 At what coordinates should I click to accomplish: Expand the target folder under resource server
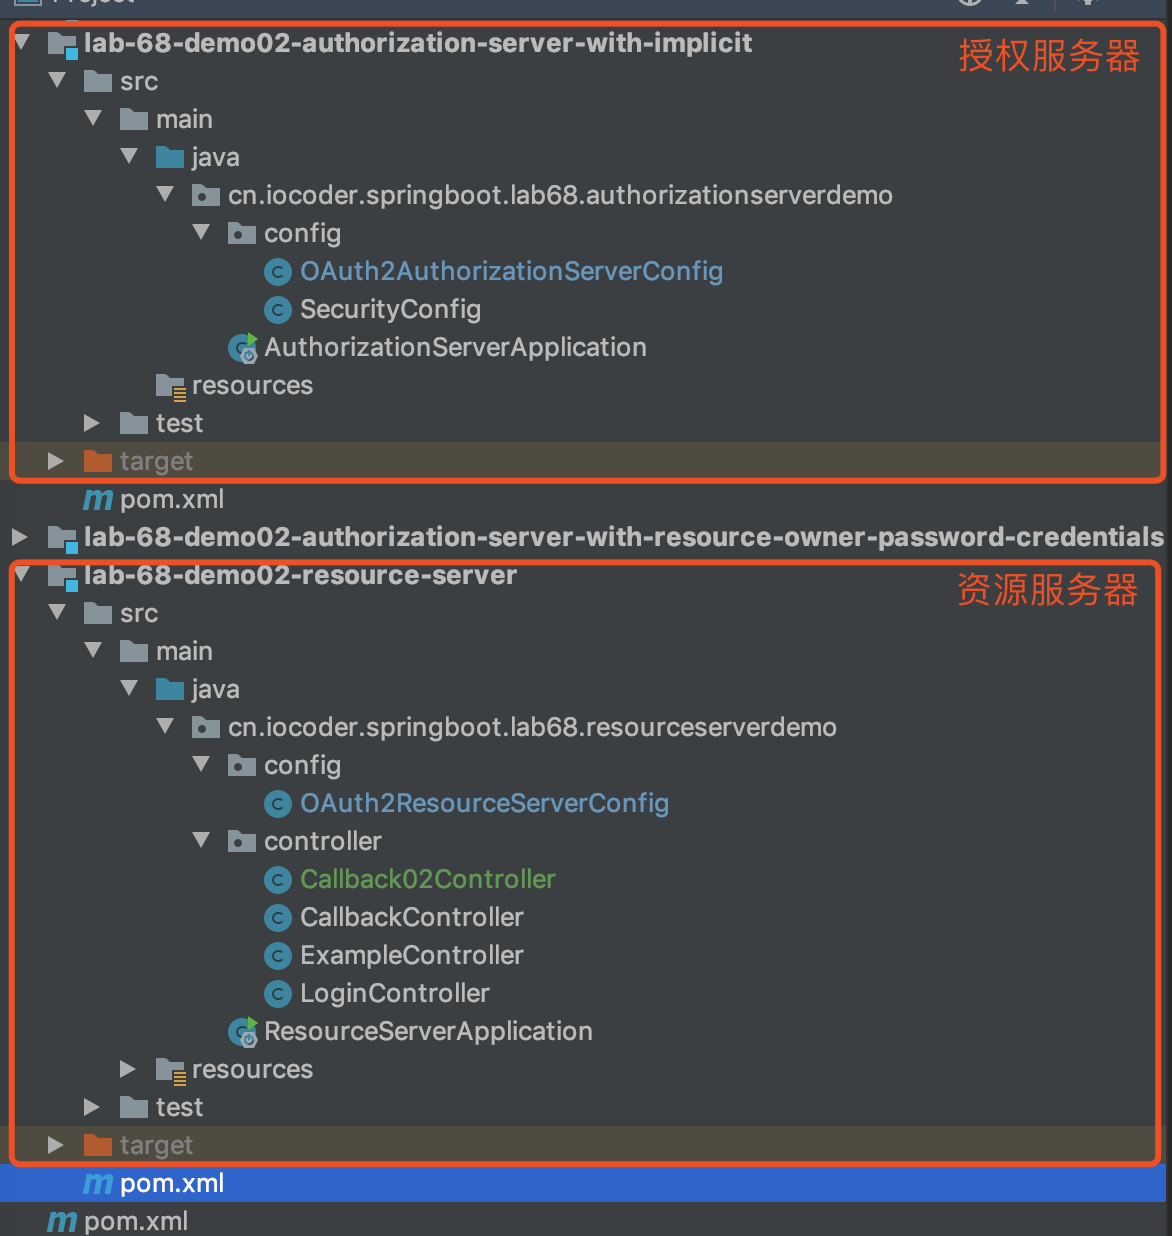(x=55, y=1145)
